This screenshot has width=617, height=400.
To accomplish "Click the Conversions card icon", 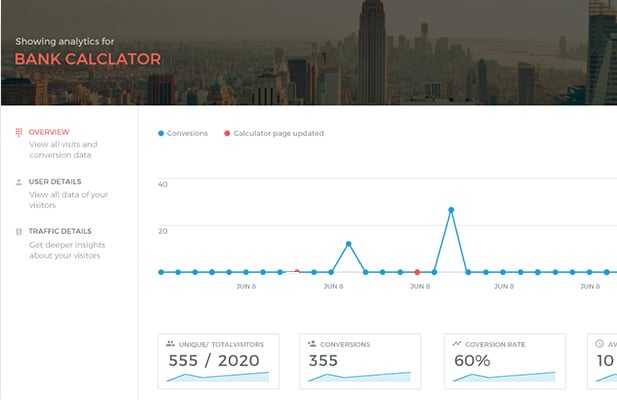I will coord(313,344).
